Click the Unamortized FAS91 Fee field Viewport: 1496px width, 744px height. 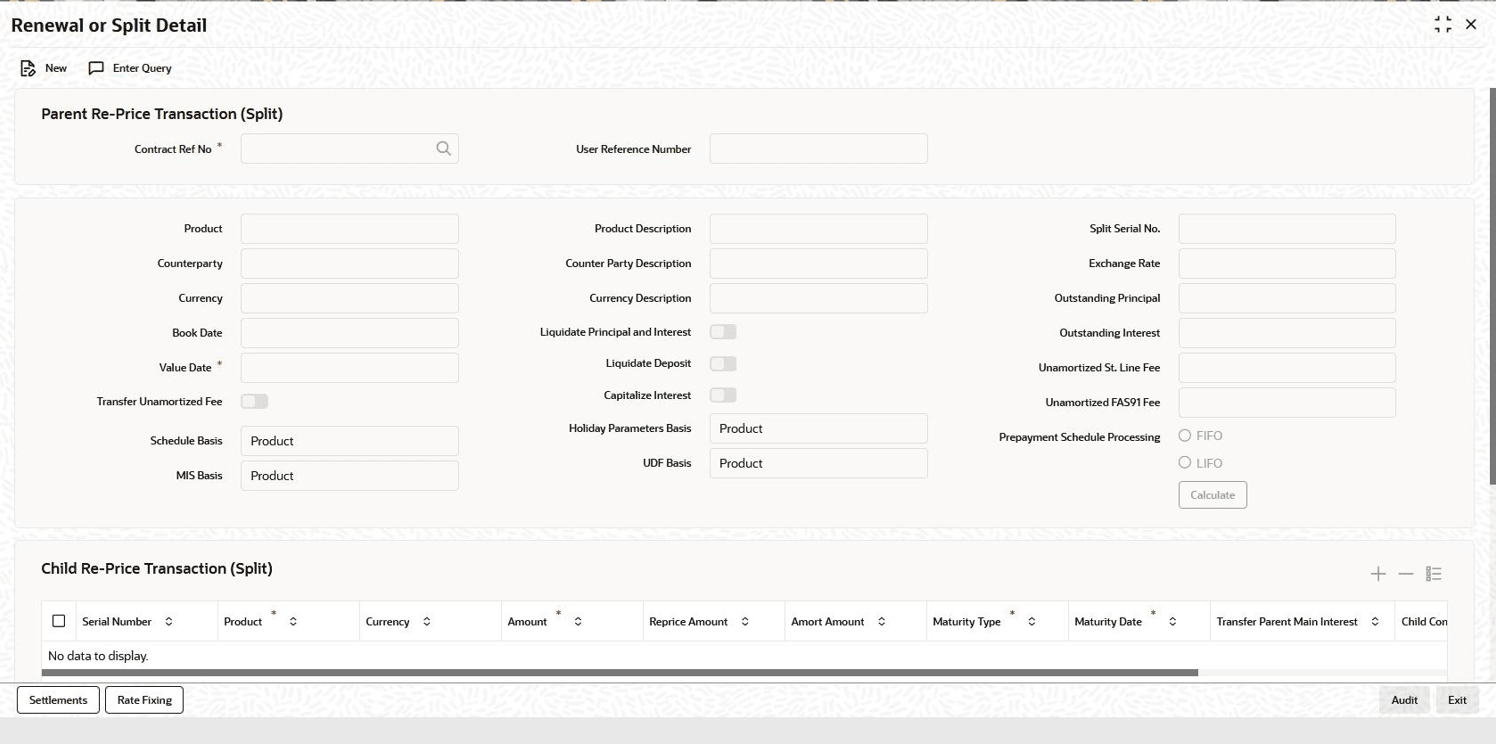click(x=1287, y=403)
